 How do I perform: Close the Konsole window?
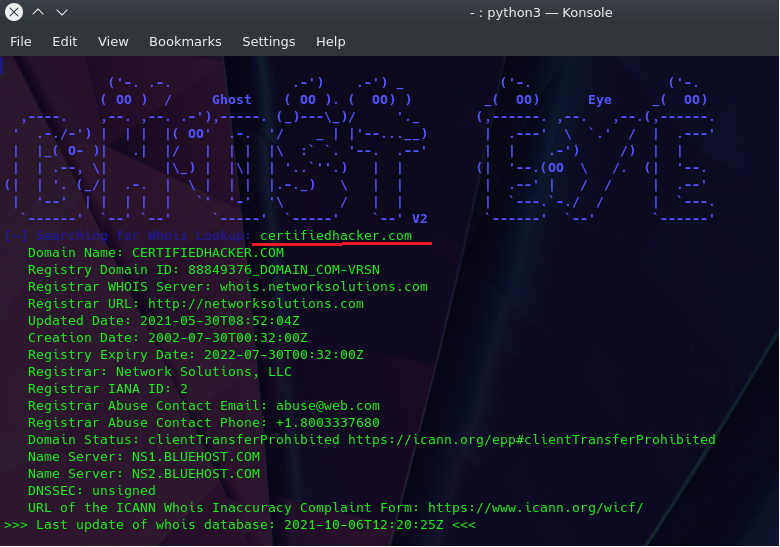(x=14, y=12)
